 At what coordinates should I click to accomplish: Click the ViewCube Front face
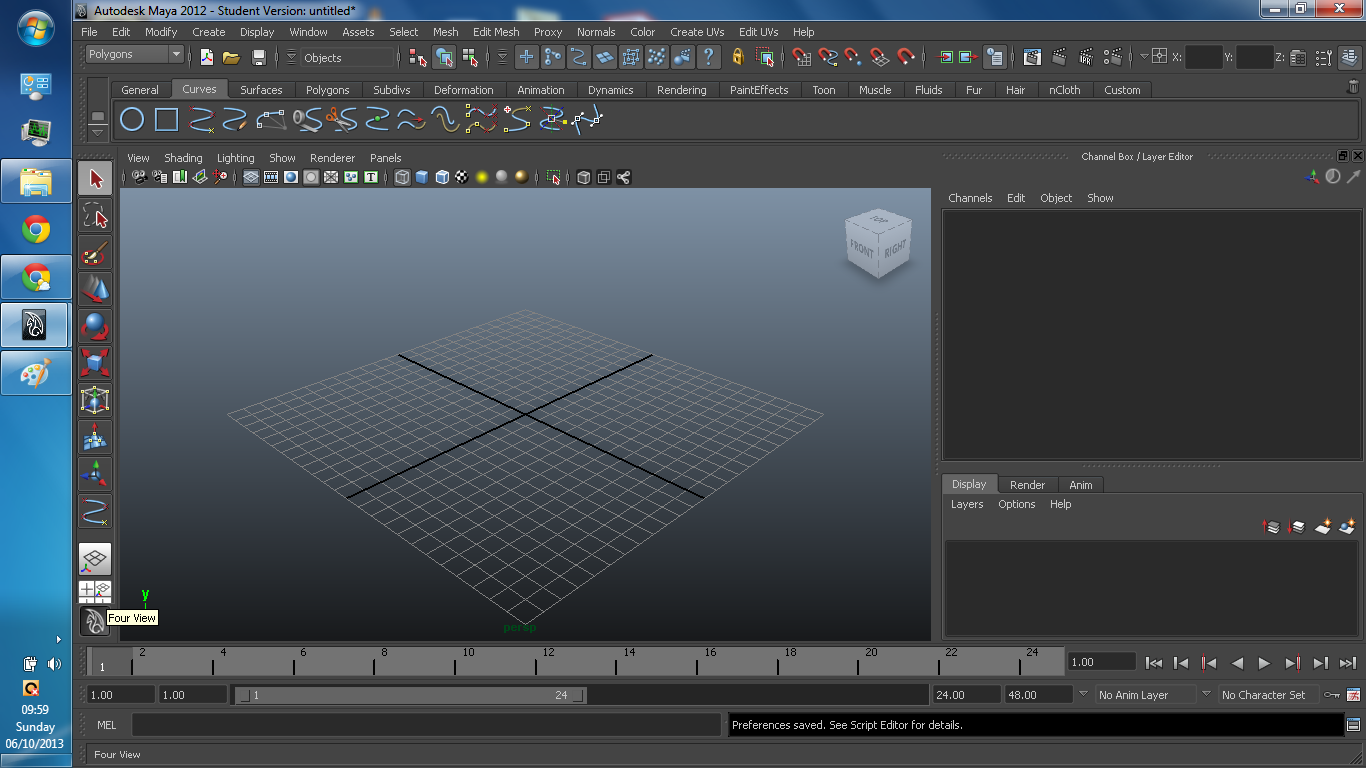pos(862,248)
